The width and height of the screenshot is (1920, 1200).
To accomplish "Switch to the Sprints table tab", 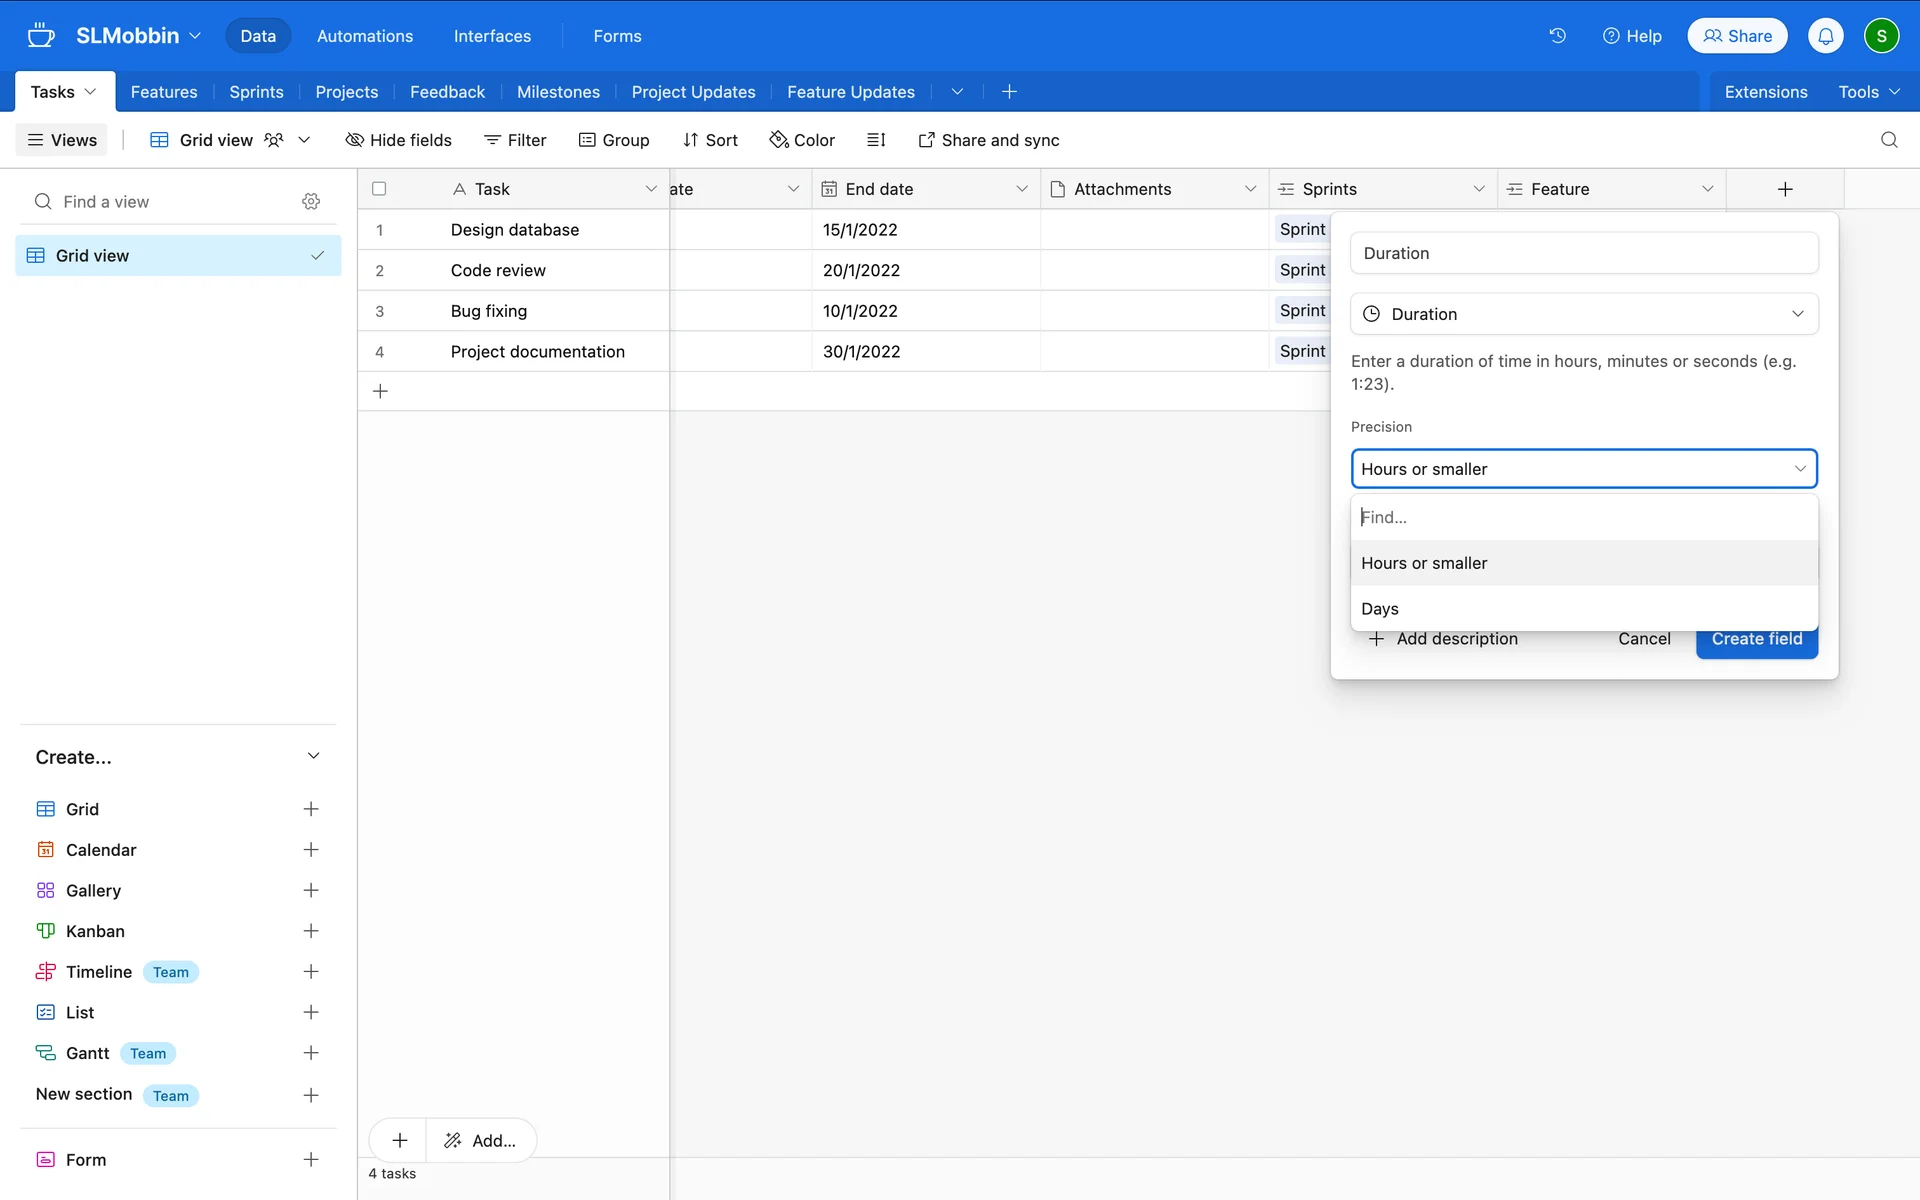I will click(256, 92).
